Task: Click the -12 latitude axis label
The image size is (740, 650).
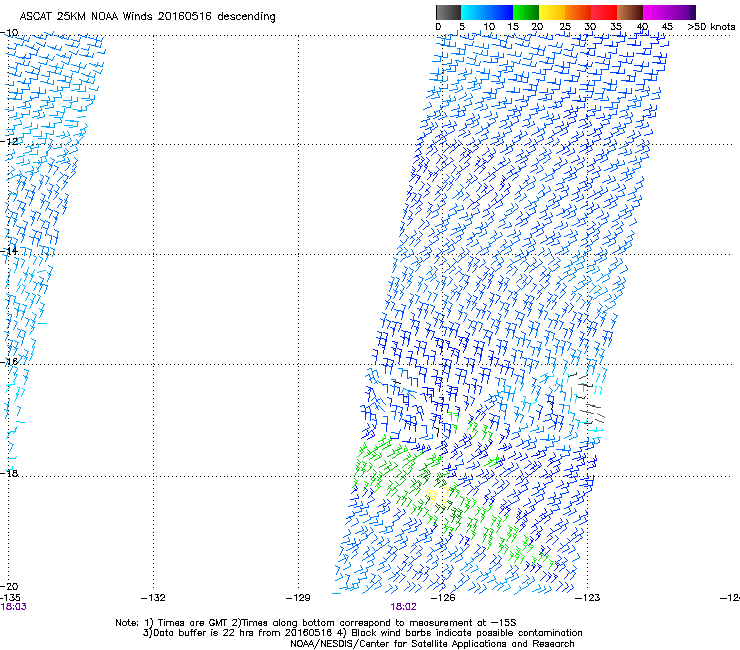Action: pyautogui.click(x=9, y=141)
